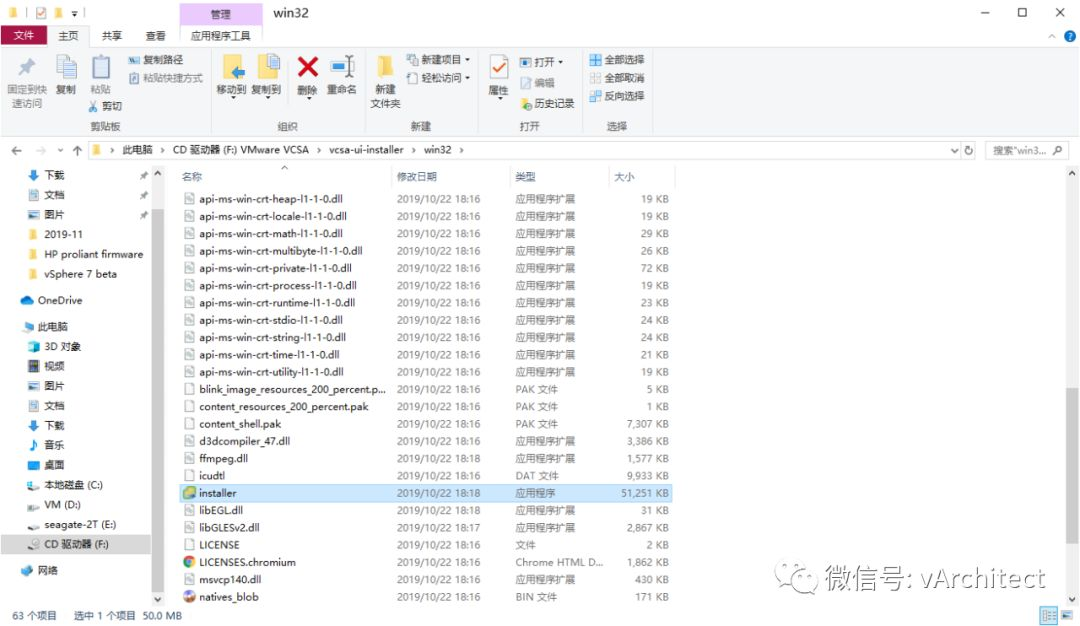Open the Copy to (复制到) menu
Screen dimensions: 1080x626
coord(267,76)
